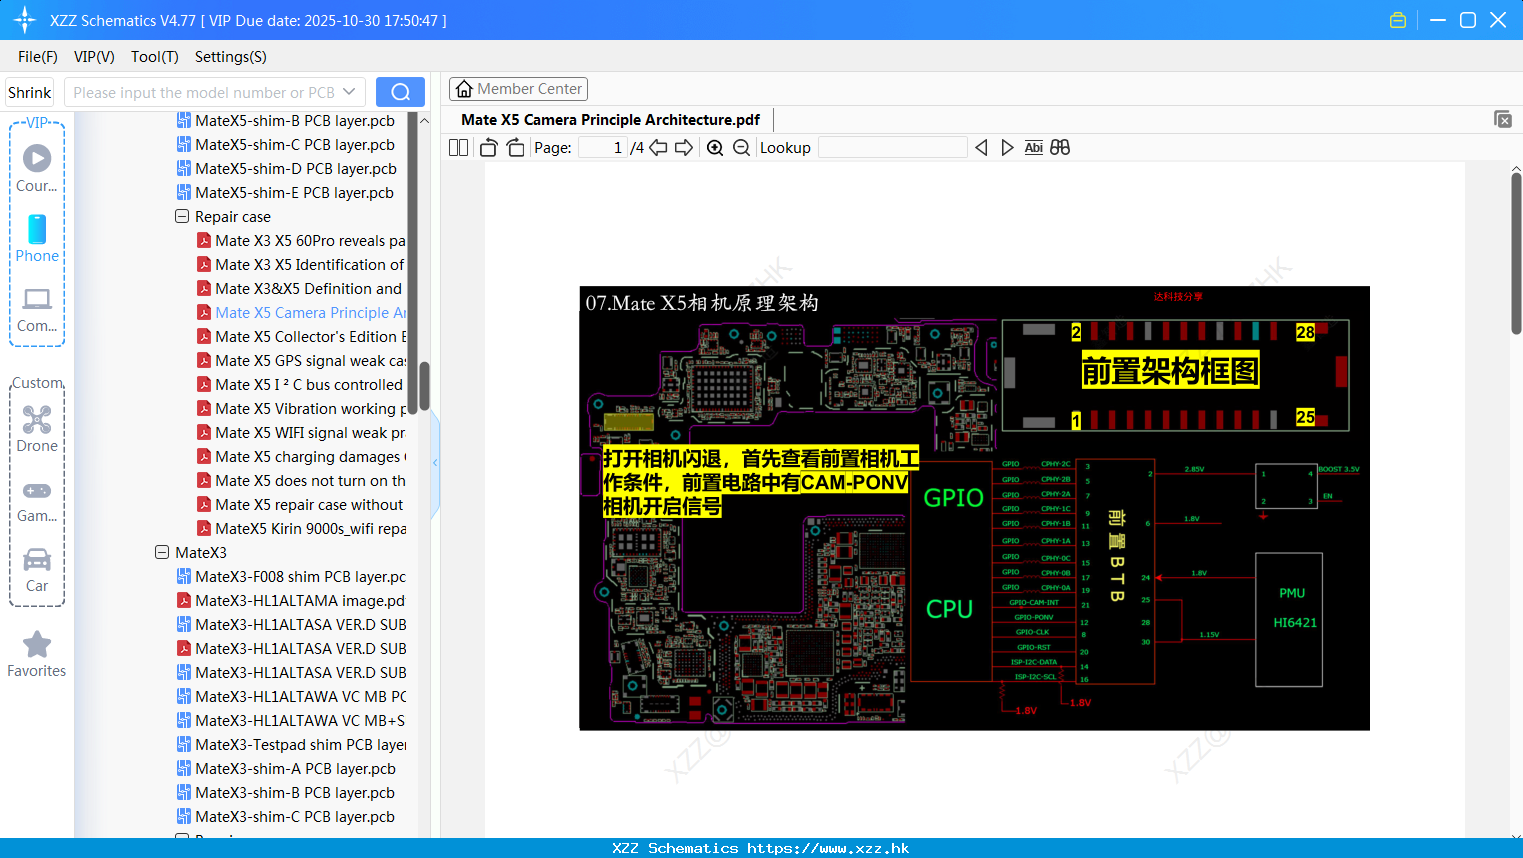Open the Settings(S) menu
Viewport: 1523px width, 858px height.
pyautogui.click(x=231, y=57)
